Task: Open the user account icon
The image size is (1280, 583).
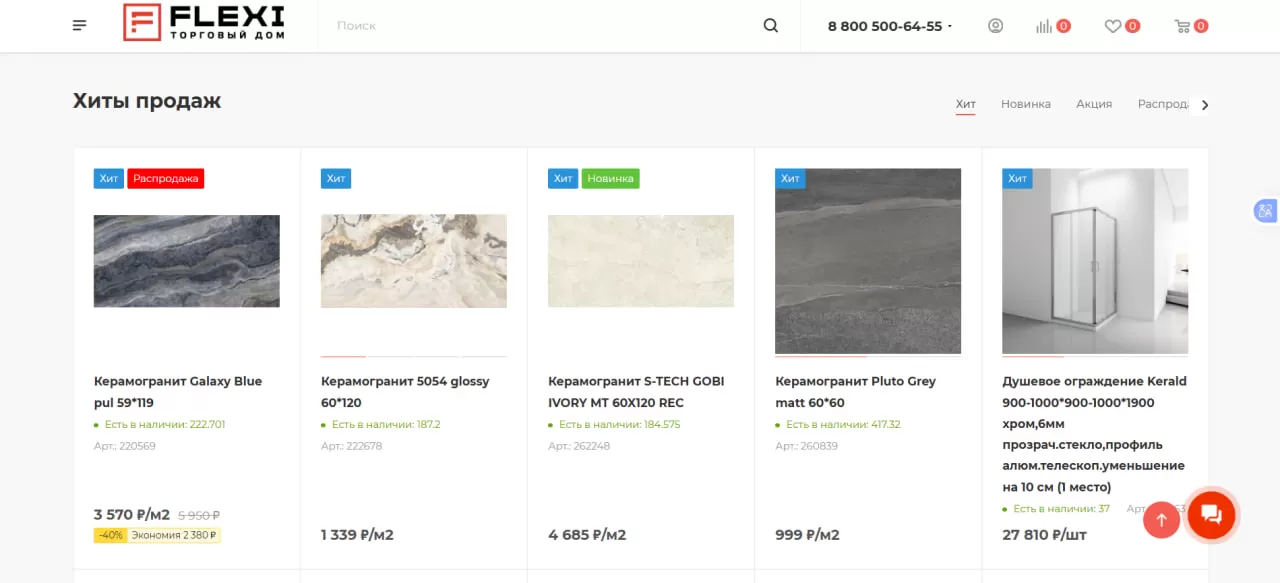Action: [995, 26]
